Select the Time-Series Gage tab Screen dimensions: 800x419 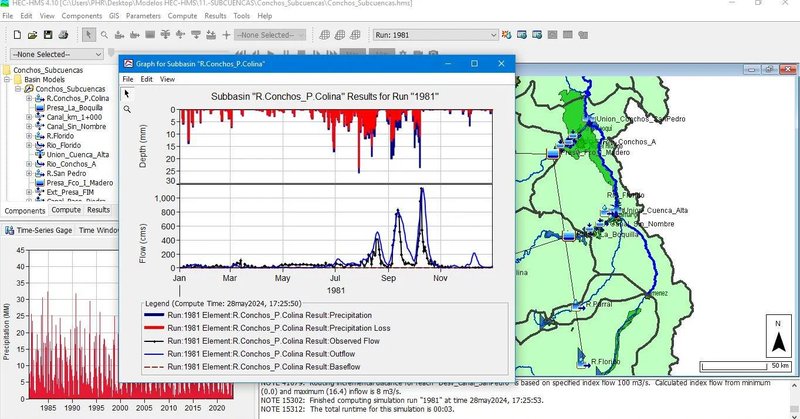click(x=38, y=230)
